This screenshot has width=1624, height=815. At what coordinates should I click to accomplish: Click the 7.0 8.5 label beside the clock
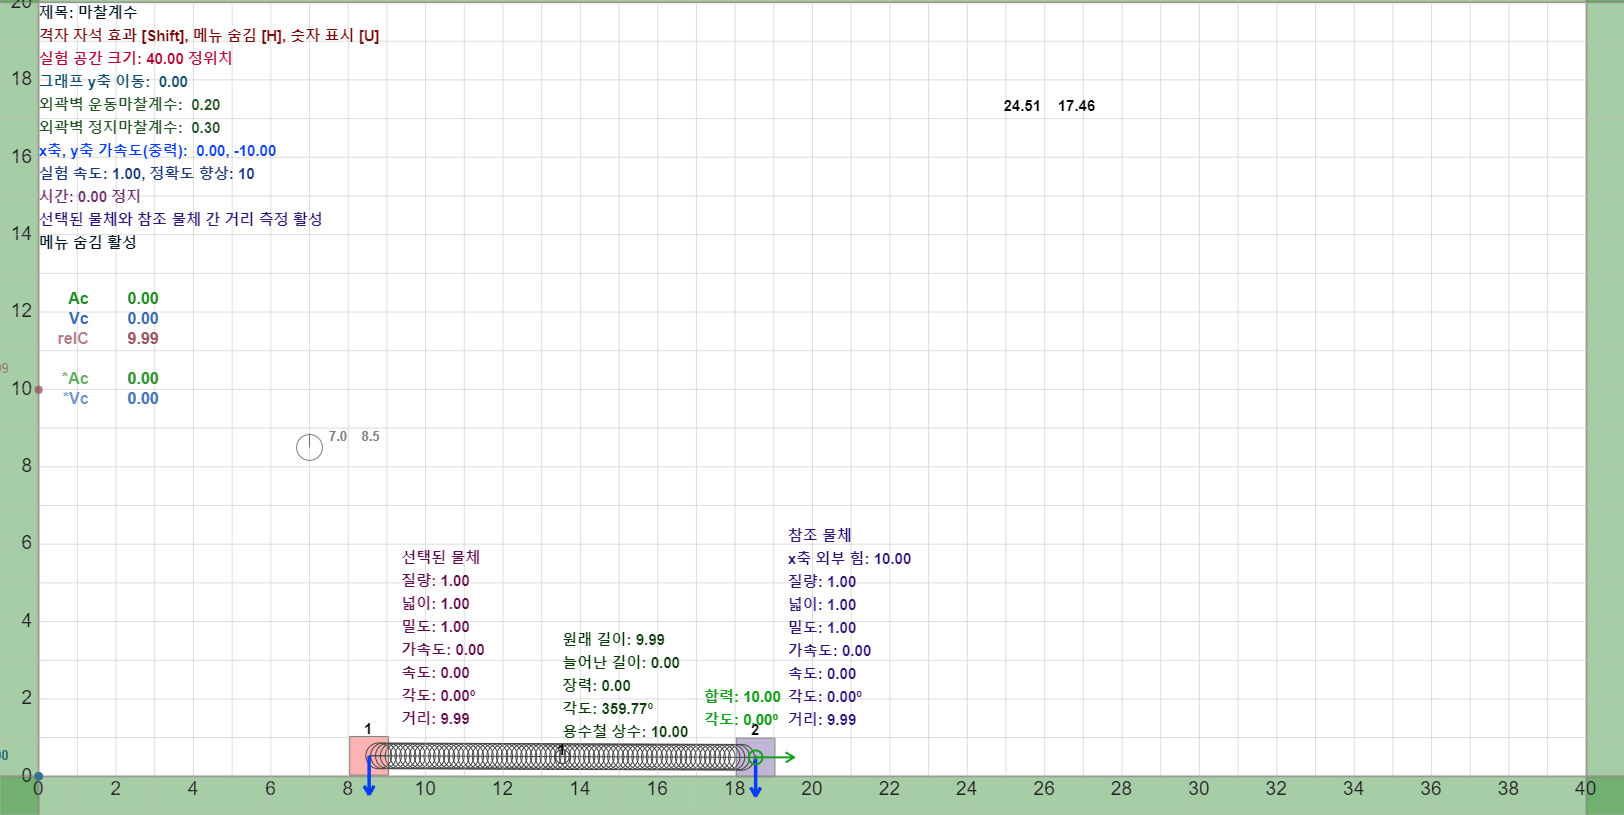(354, 436)
